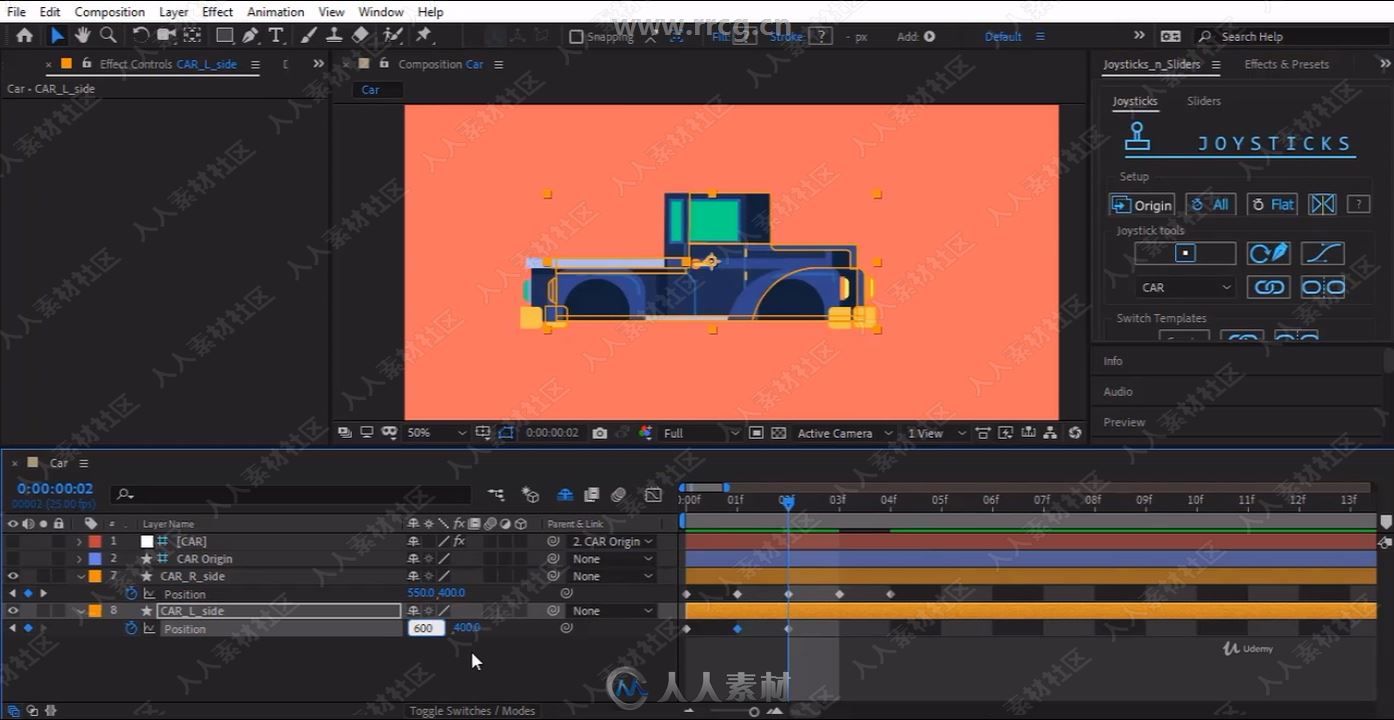
Task: Open the Effect menu
Action: (217, 12)
